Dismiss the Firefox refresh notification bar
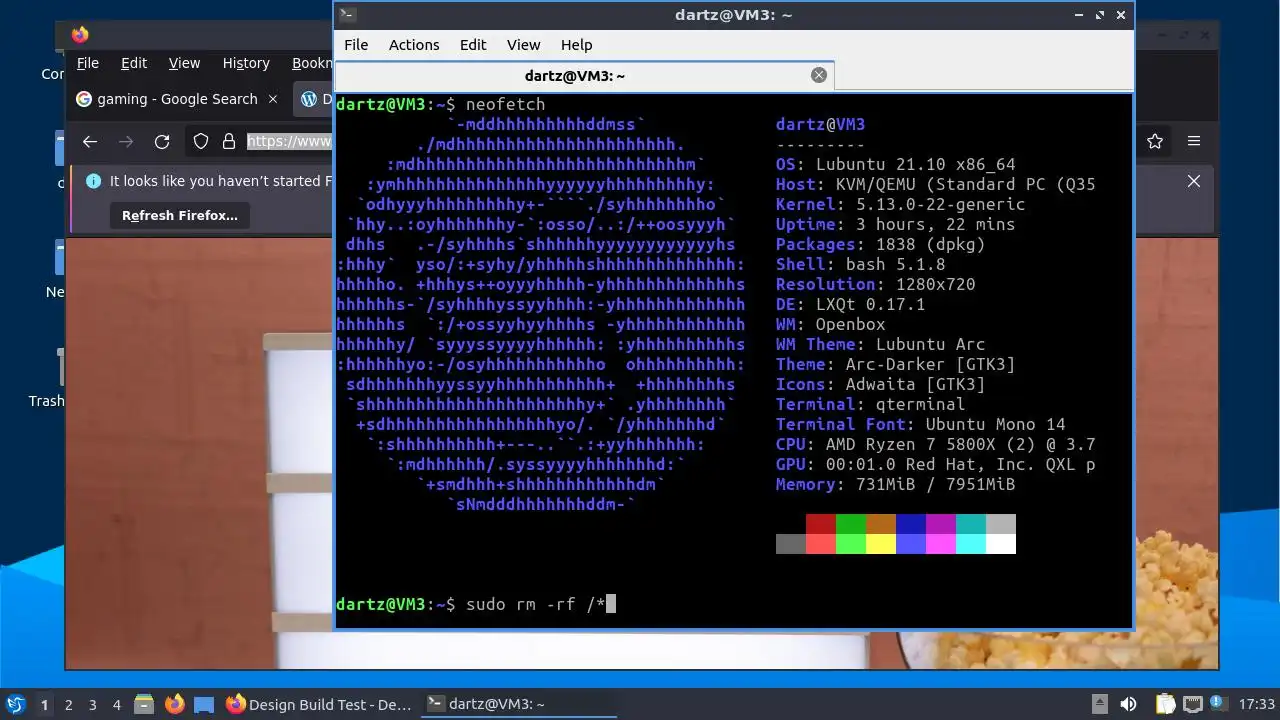This screenshot has width=1280, height=720. pos(1194,181)
